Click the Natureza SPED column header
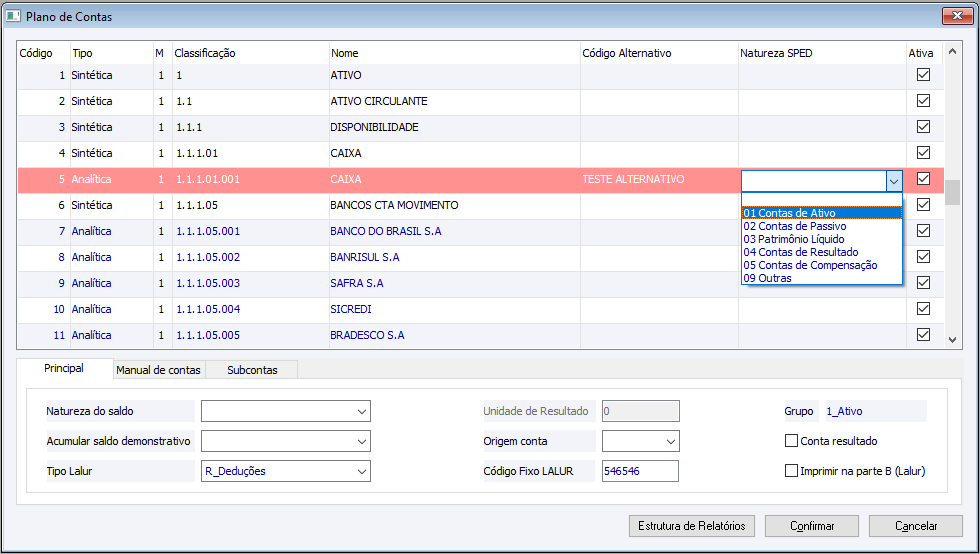This screenshot has height=554, width=980. (x=822, y=53)
